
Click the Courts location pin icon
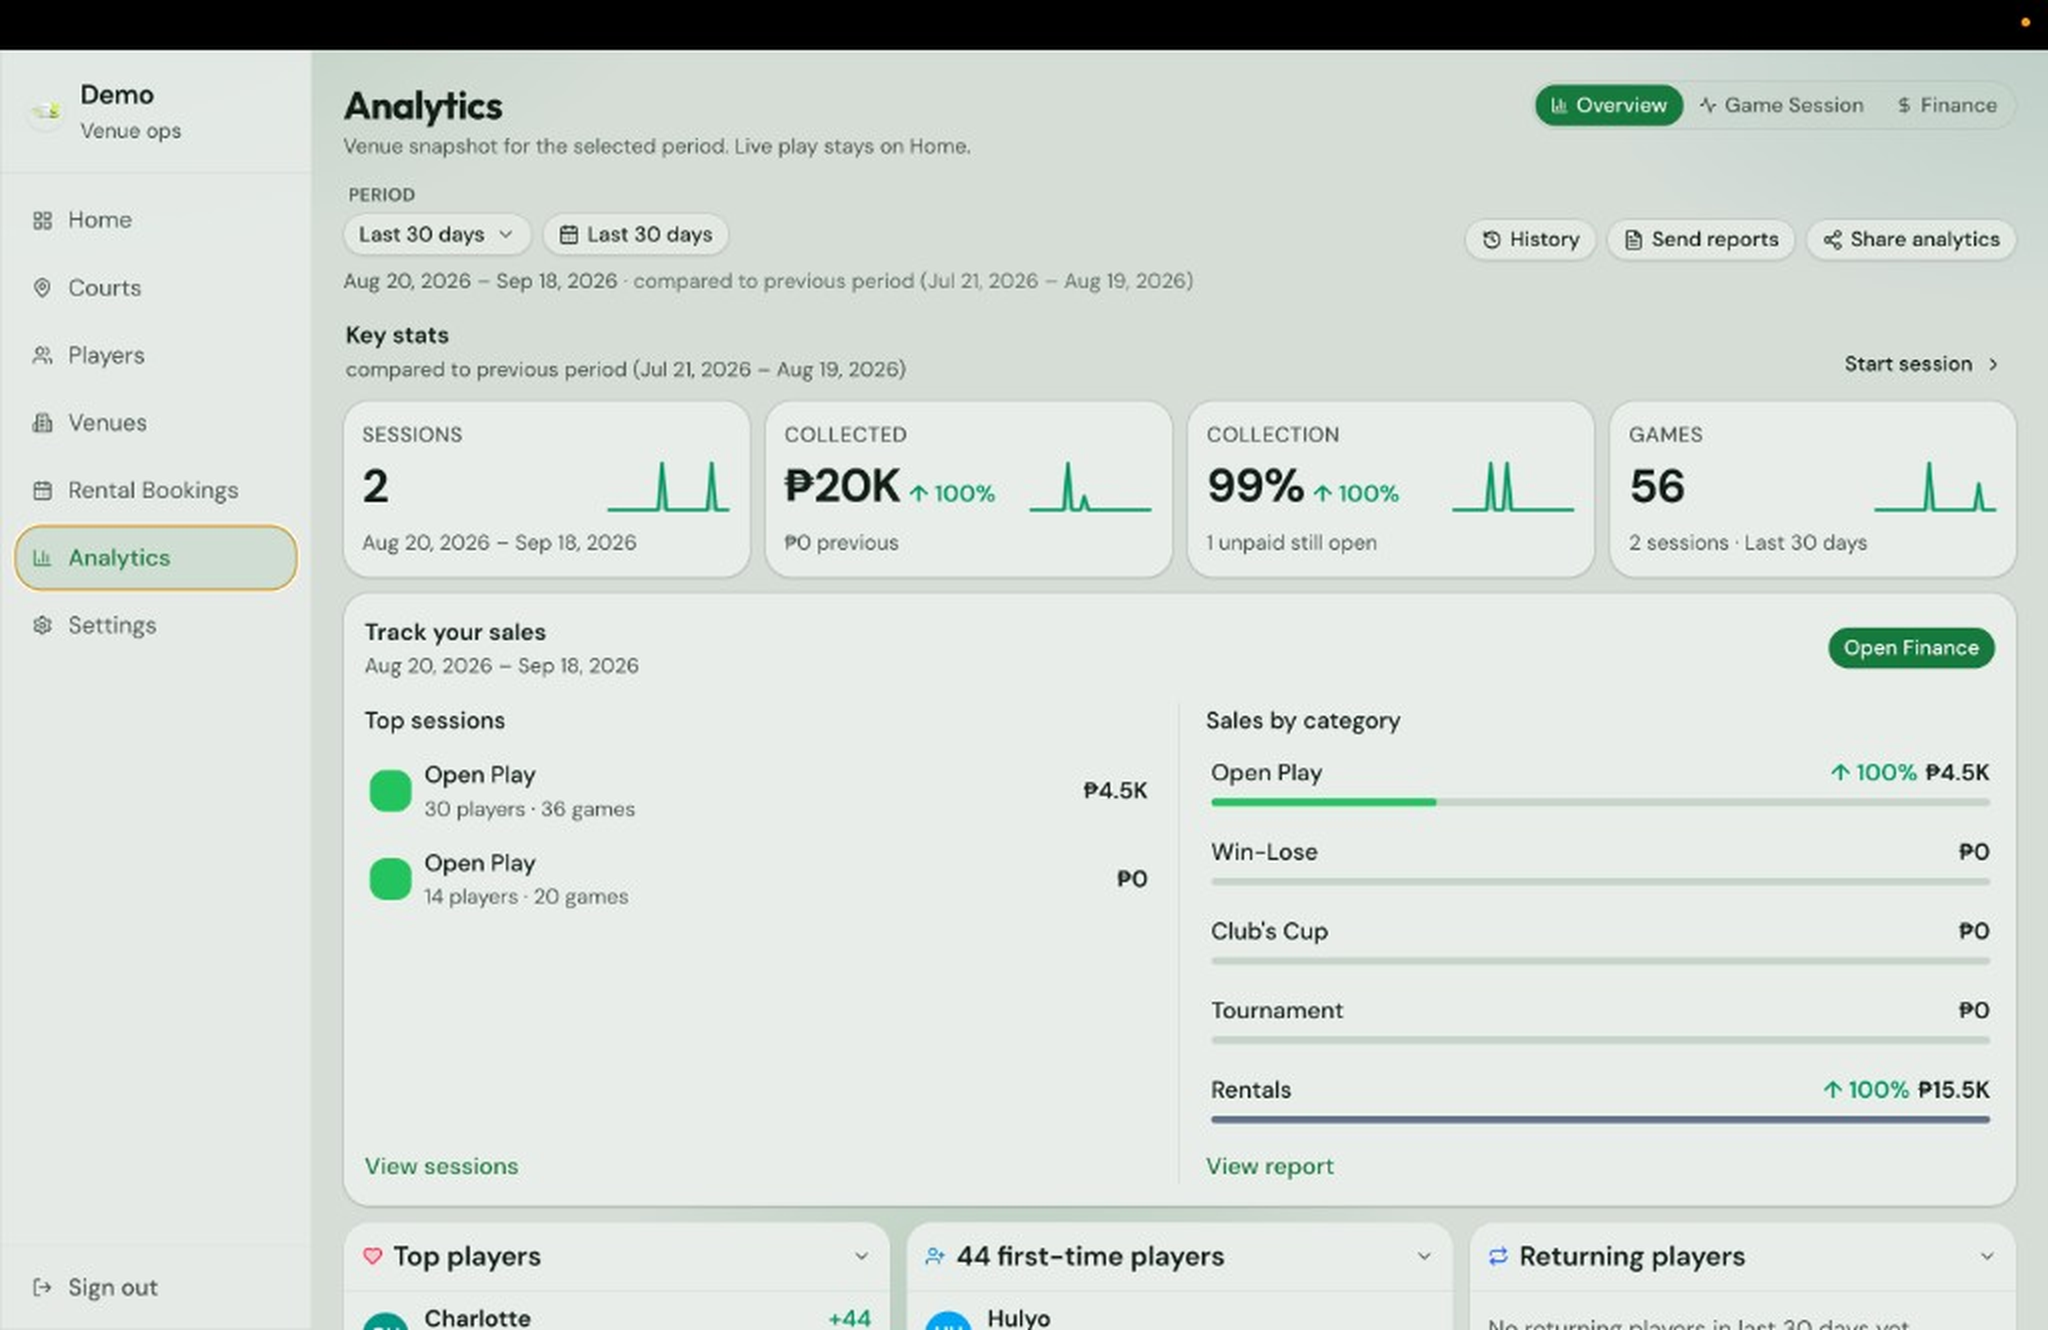(42, 288)
